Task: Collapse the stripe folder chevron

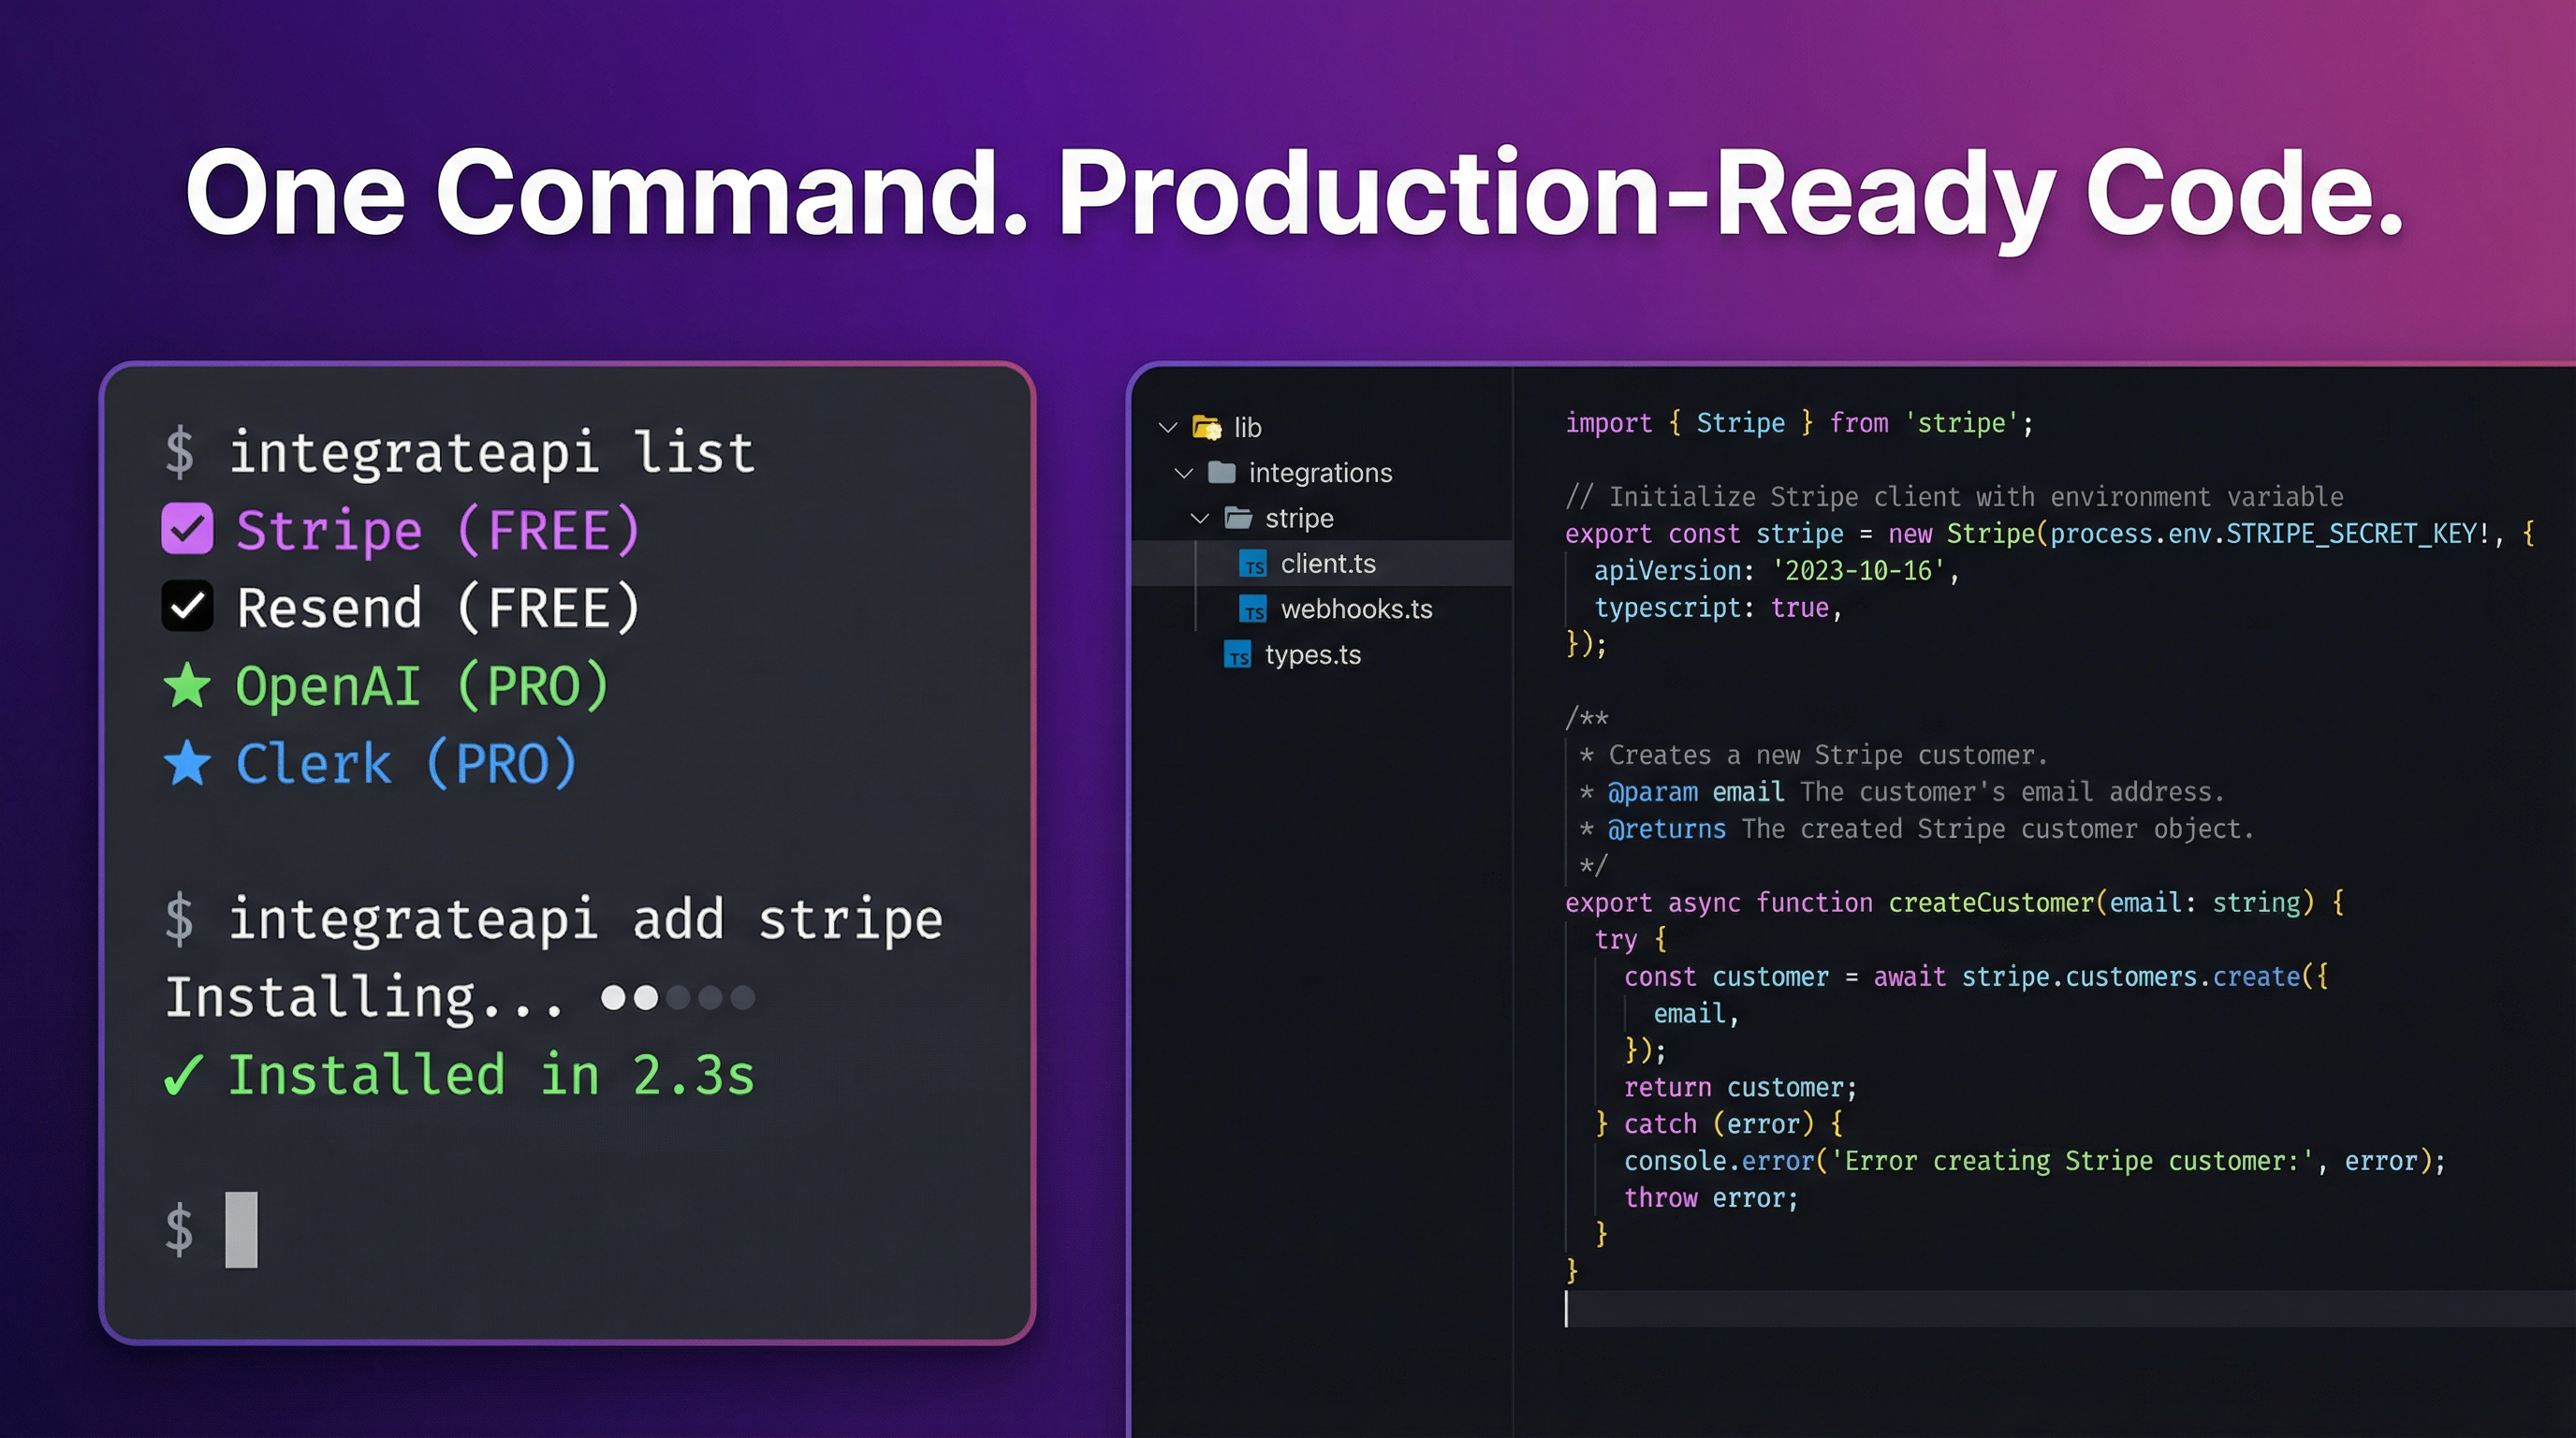Action: coord(1200,518)
